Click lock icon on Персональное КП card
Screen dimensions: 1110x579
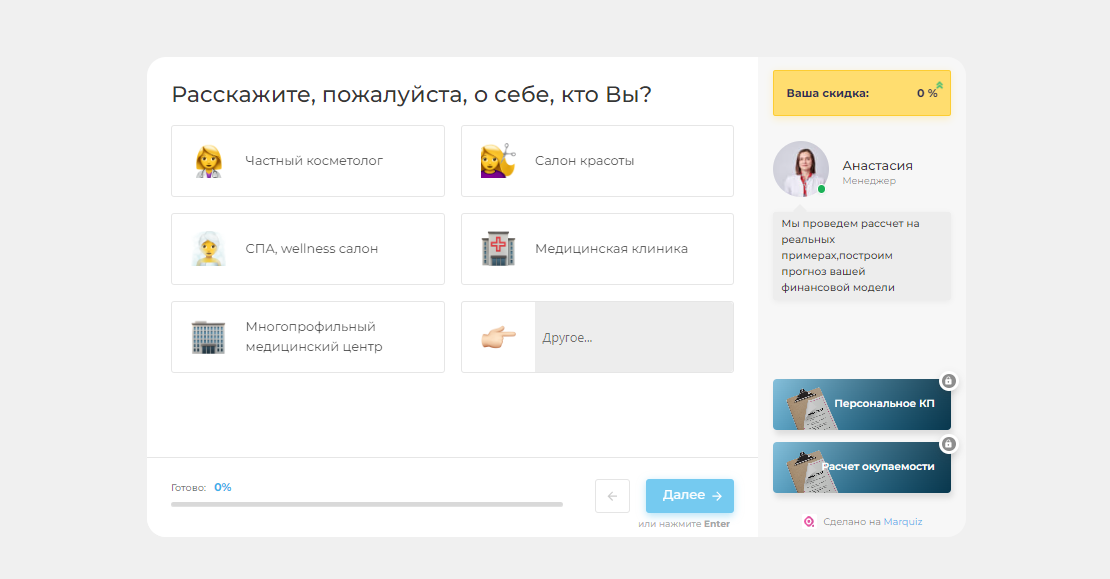[x=948, y=382]
